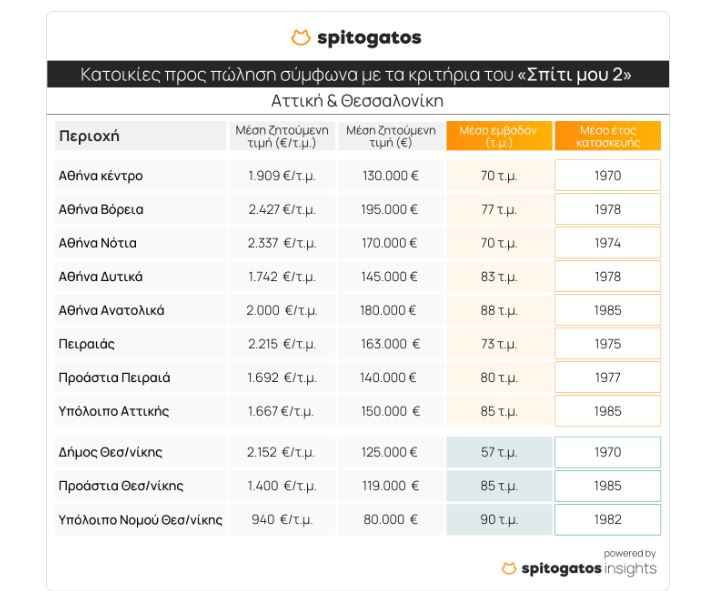Click the top spitogatos brand name text
This screenshot has height=591, width=703.
(369, 38)
